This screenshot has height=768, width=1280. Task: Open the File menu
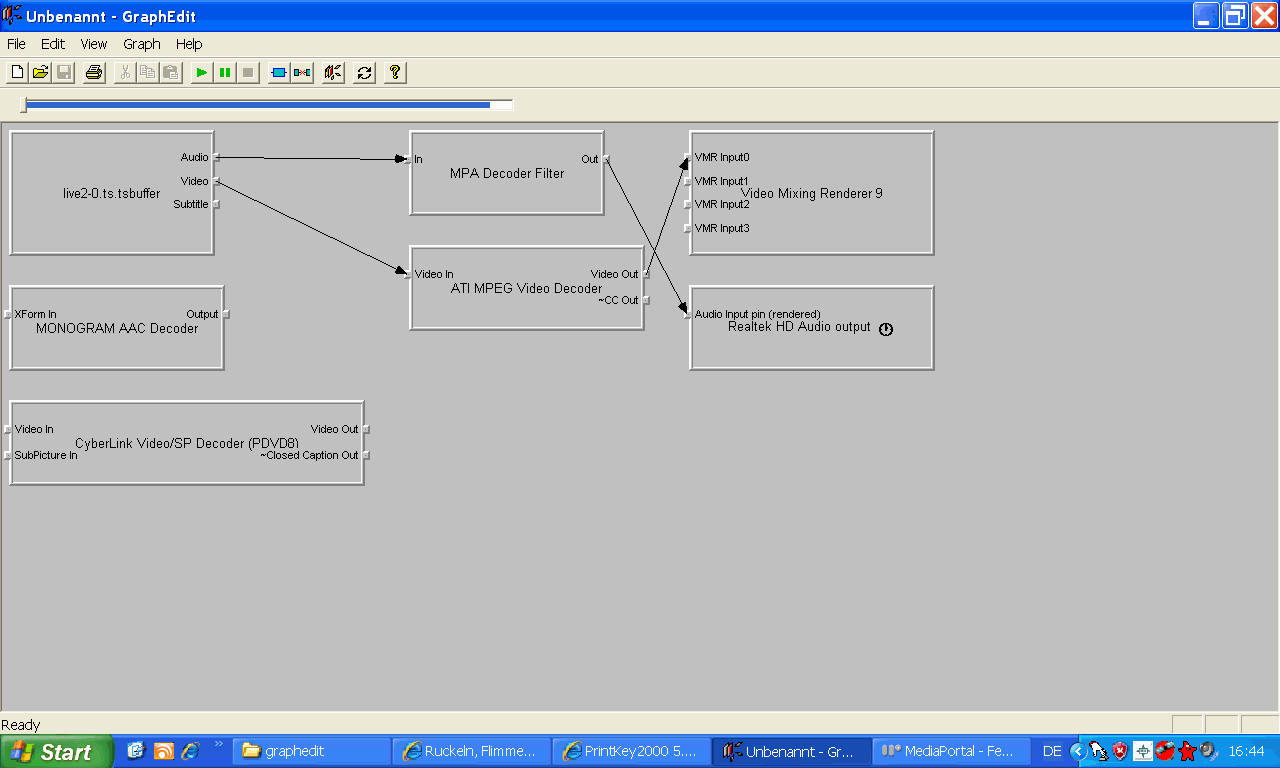16,44
